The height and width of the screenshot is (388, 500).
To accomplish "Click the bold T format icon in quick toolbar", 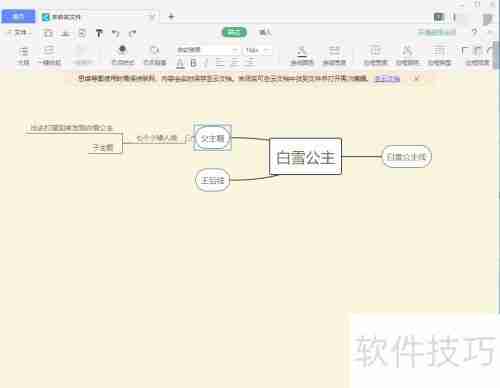I will point(99,33).
